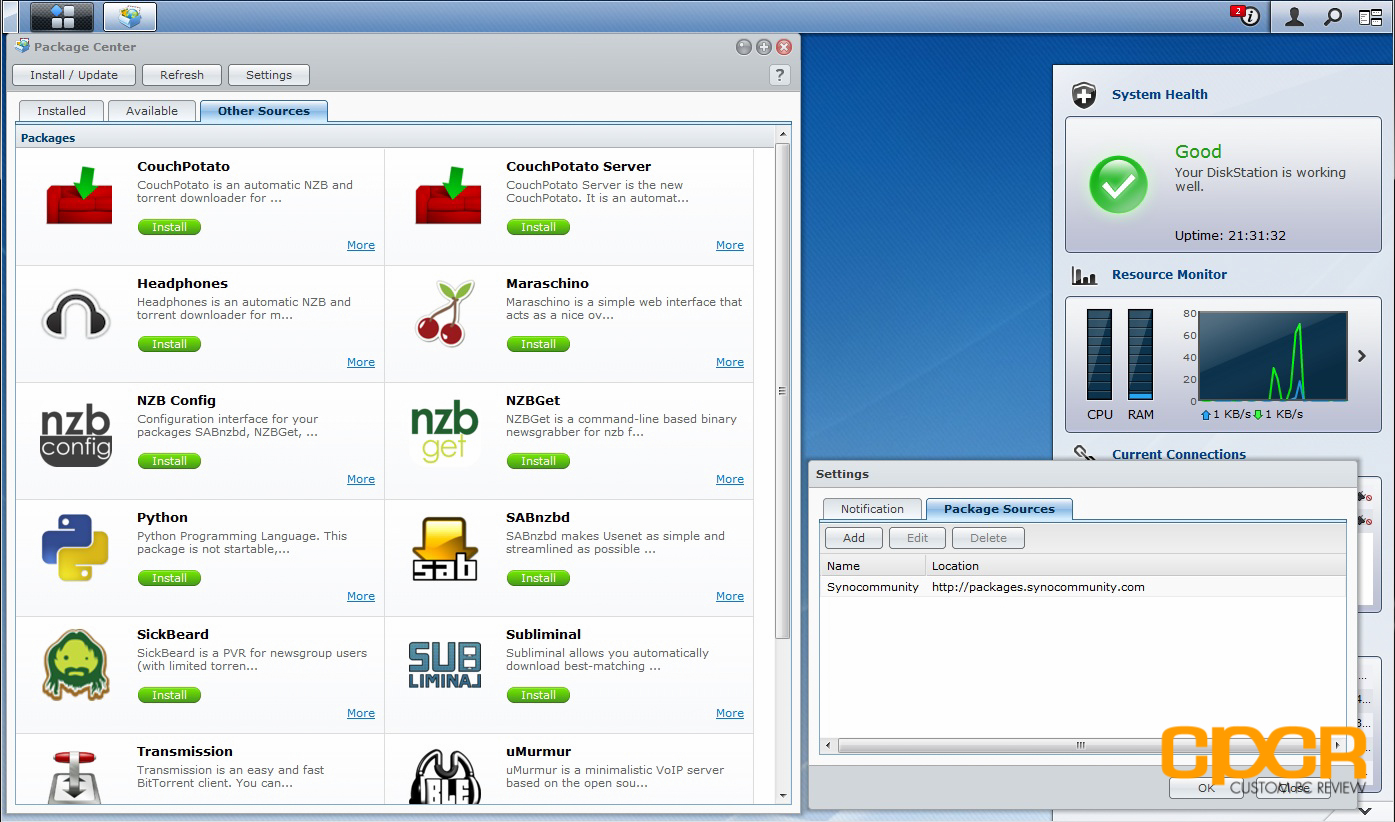1395x822 pixels.
Task: Click the Resource Monitor title link
Action: [1169, 275]
